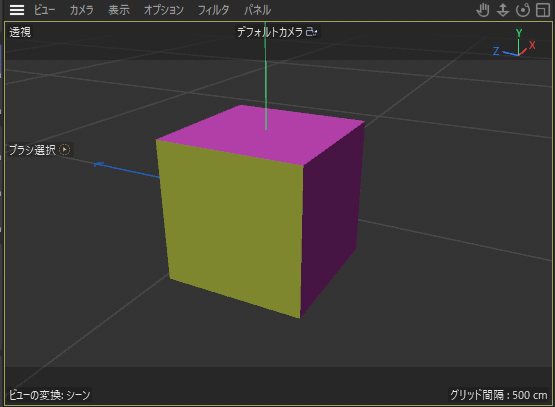Click the blue Z axis arrow handle

126,170
